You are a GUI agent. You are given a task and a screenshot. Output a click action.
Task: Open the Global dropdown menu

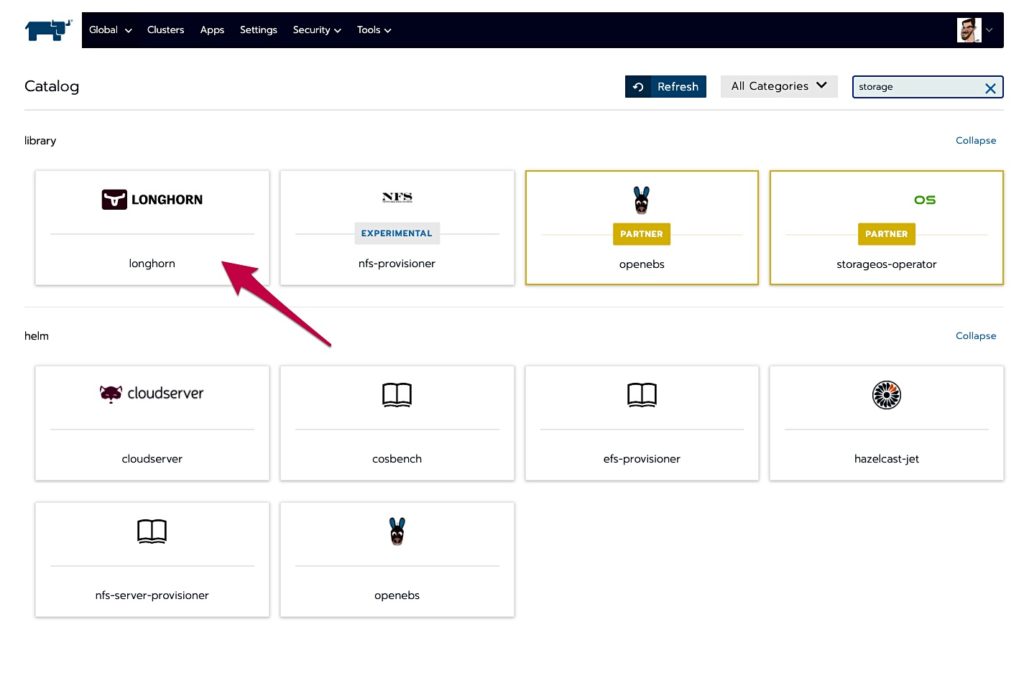click(110, 30)
